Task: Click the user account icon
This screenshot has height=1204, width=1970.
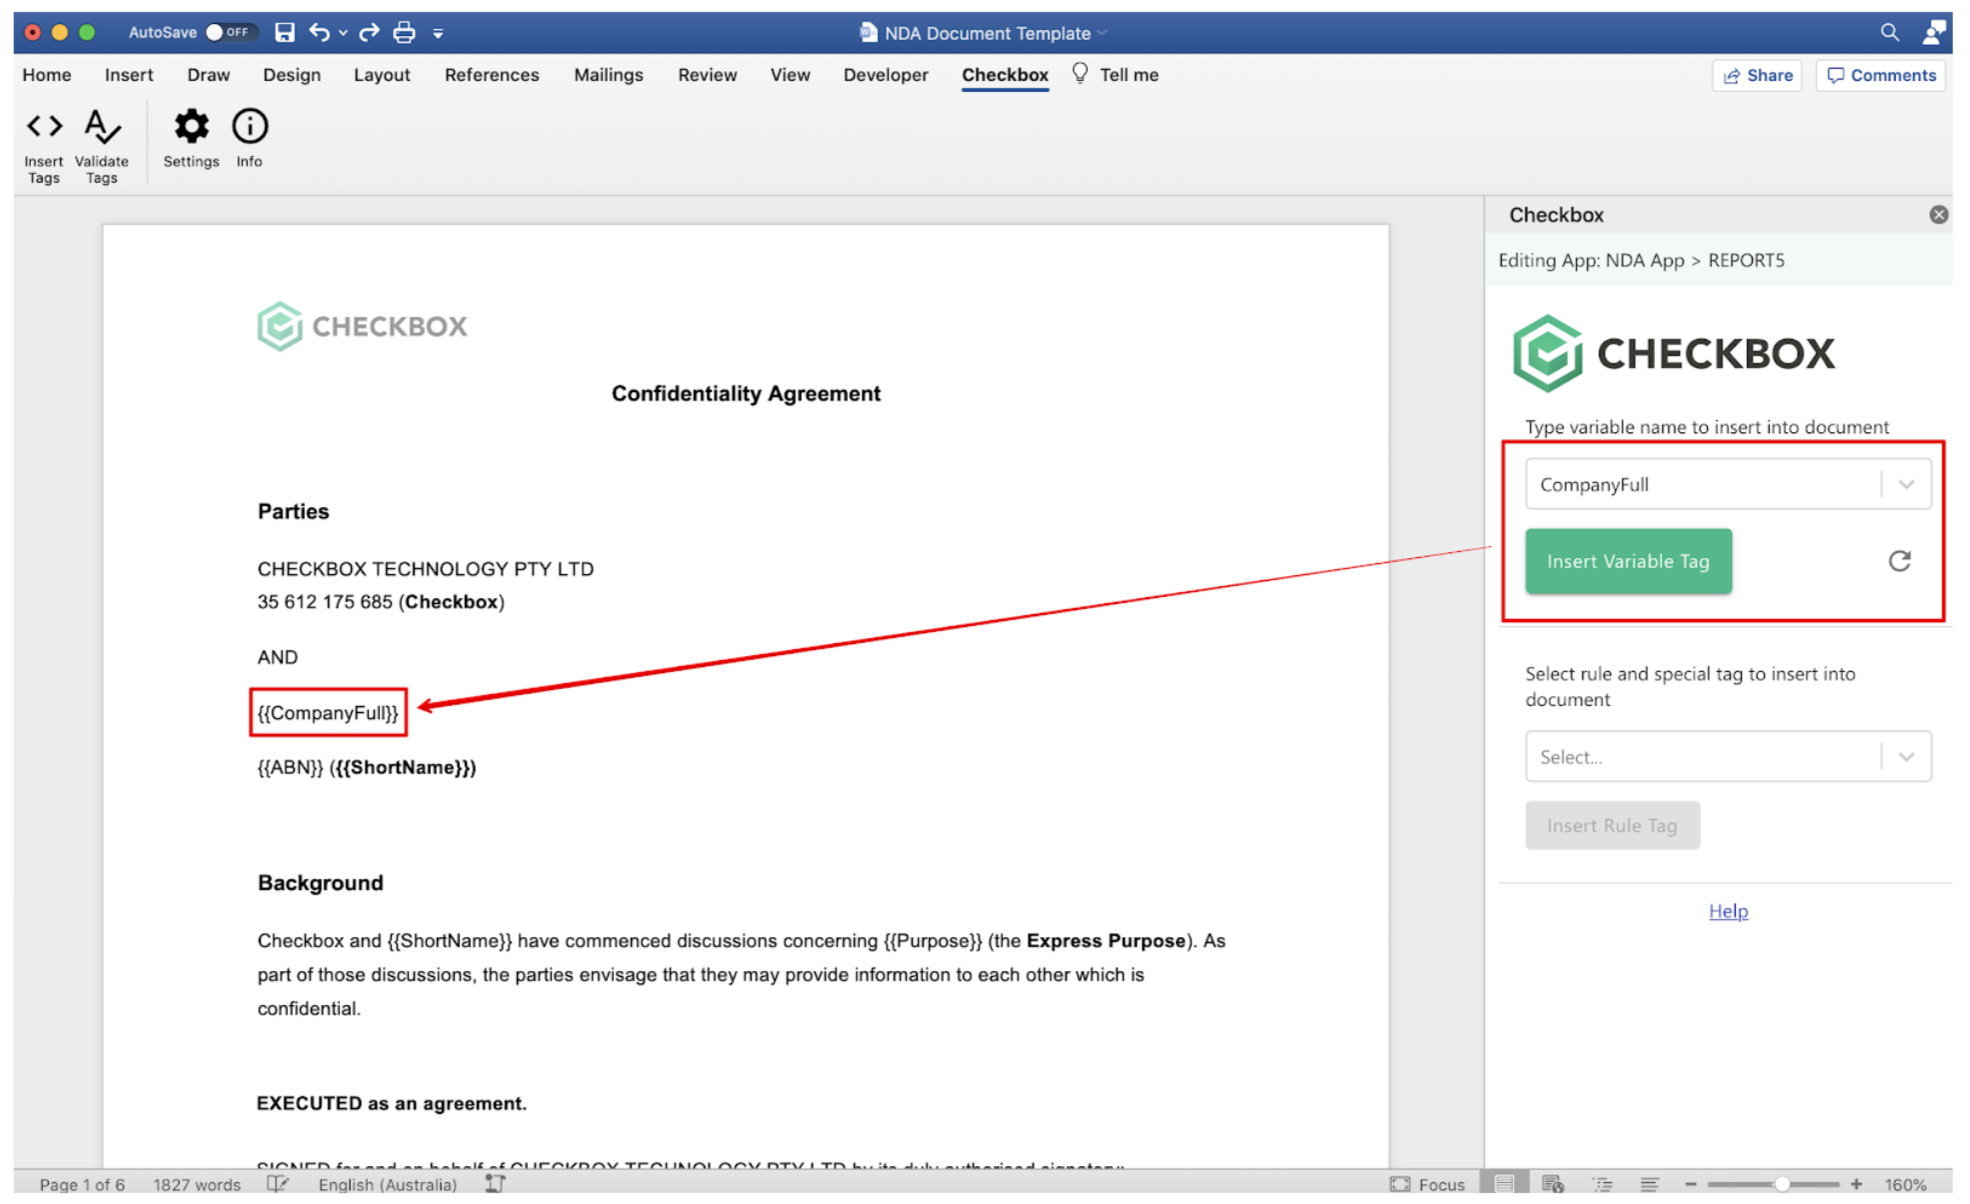Action: tap(1934, 32)
